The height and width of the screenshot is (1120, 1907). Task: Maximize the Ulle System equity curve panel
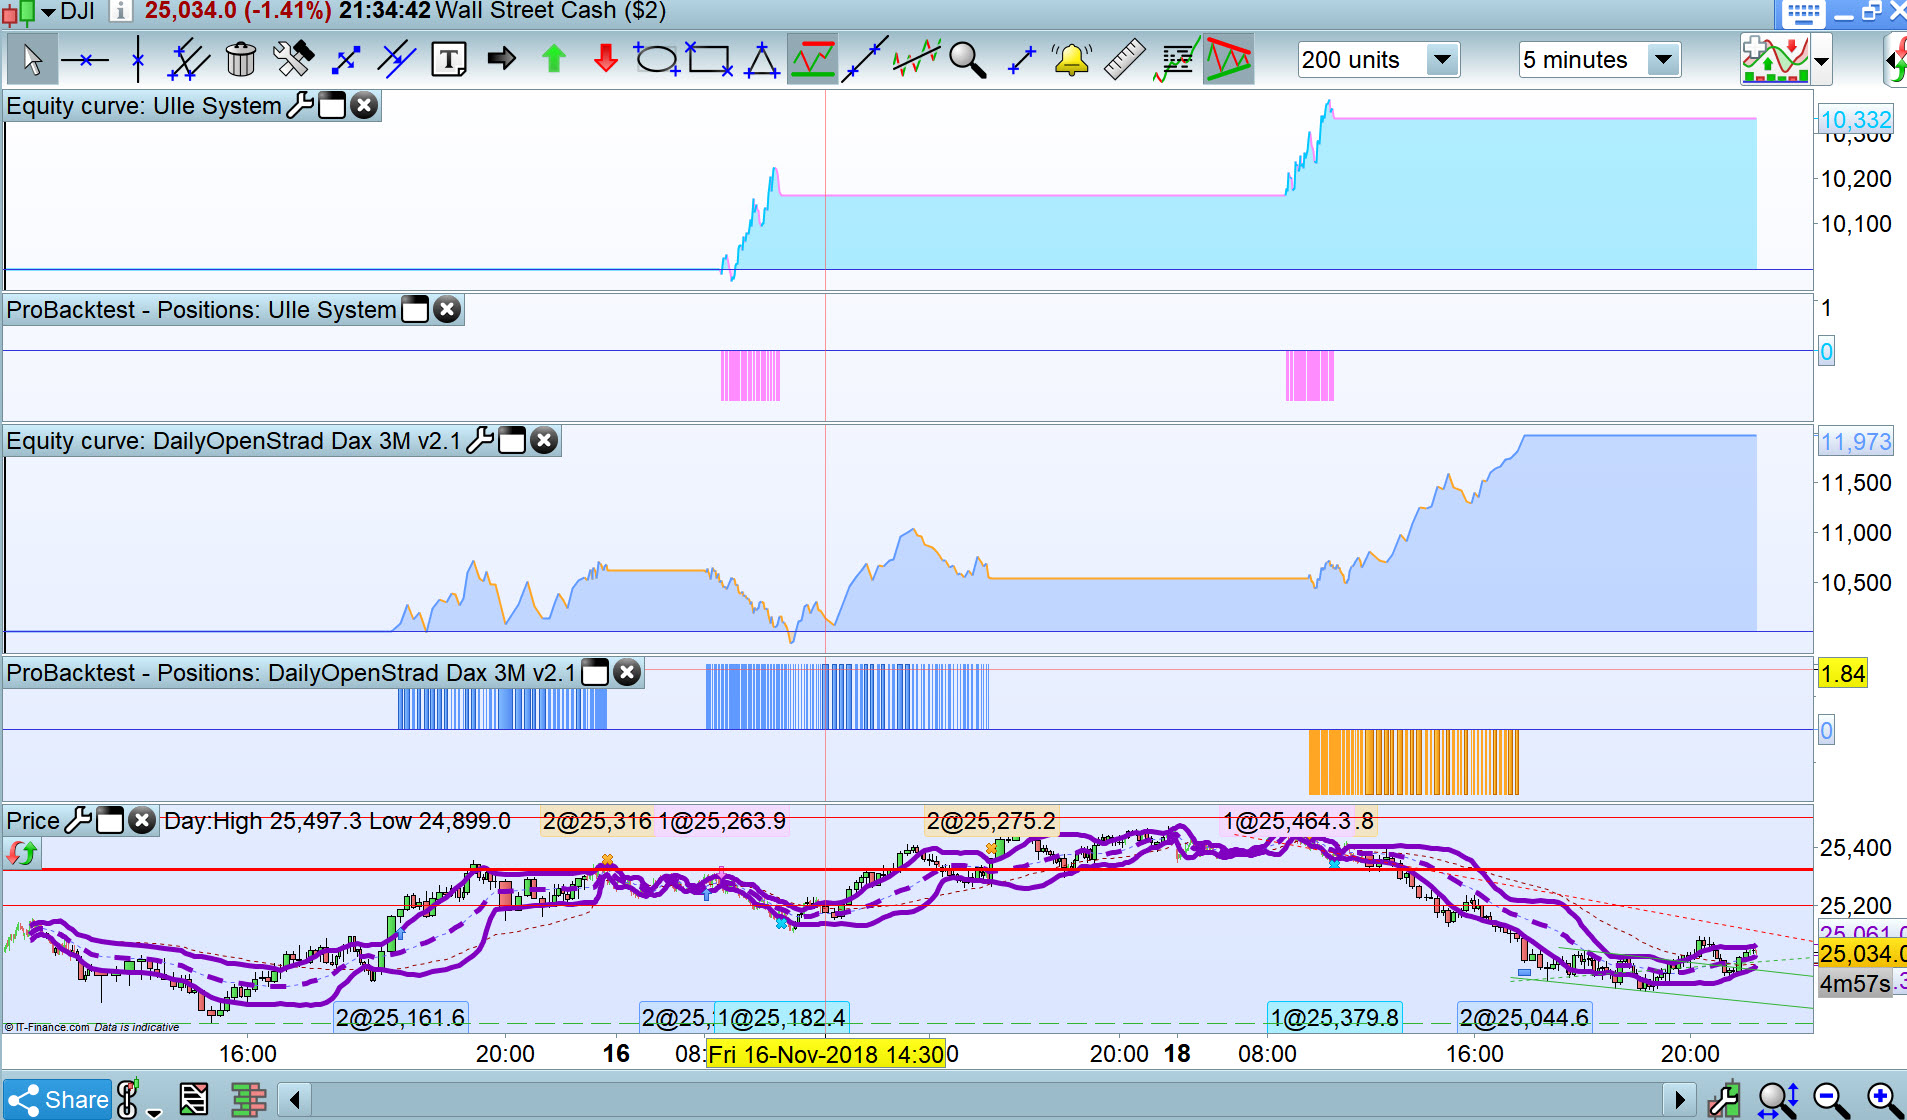(332, 105)
